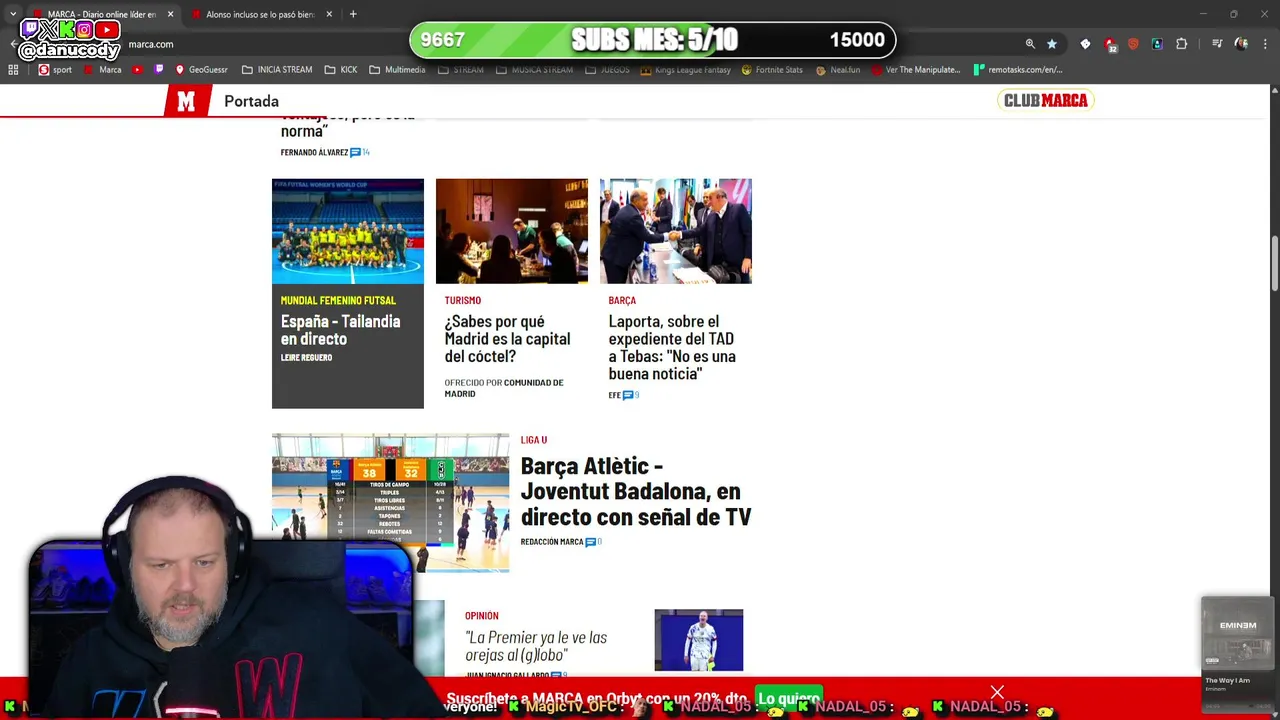The image size is (1280, 720).
Task: Open the women's futsal team thumbnail
Action: click(348, 231)
